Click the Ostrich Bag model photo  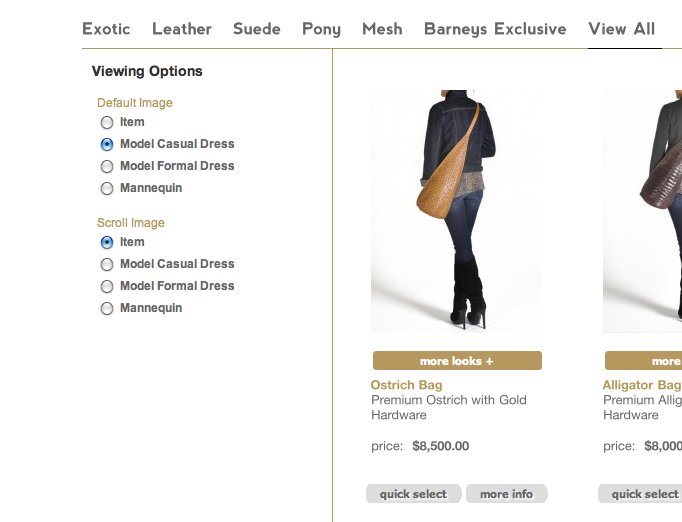tap(456, 210)
